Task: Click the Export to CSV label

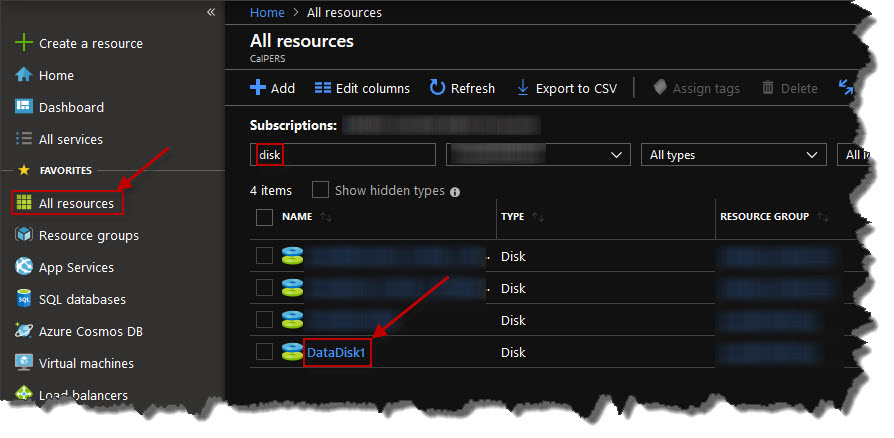Action: coord(576,88)
